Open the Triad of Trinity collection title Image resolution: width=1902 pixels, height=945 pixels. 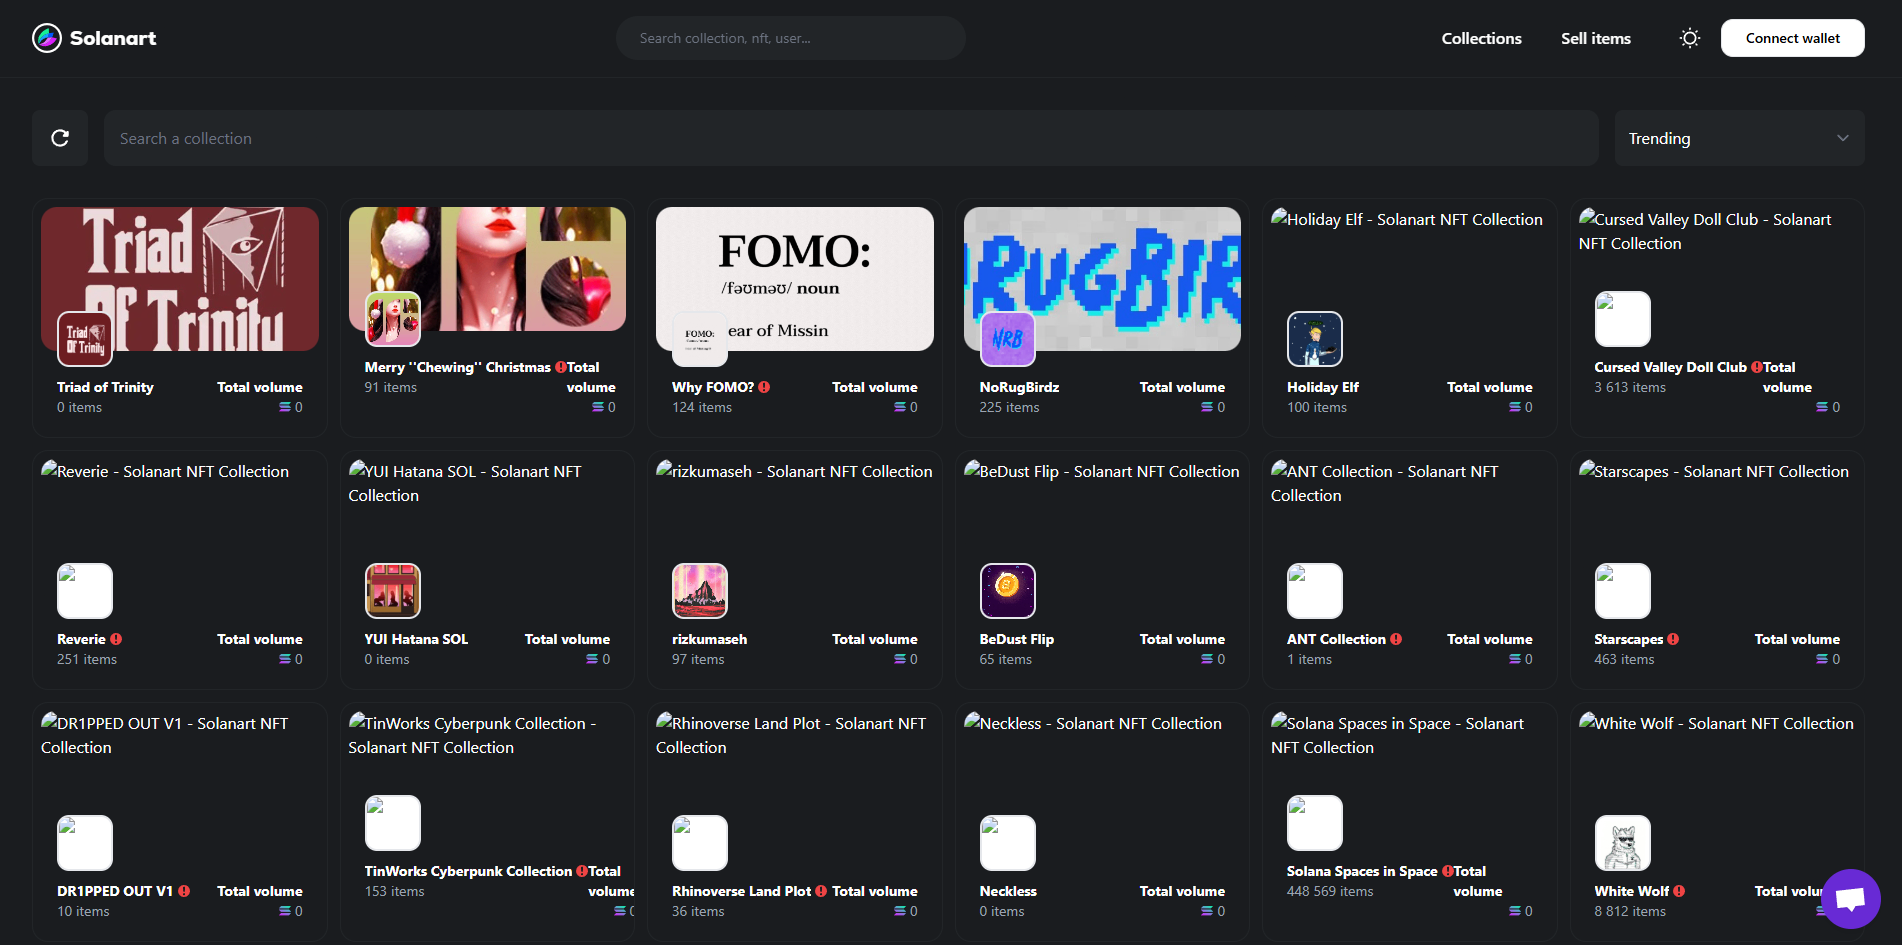point(105,387)
